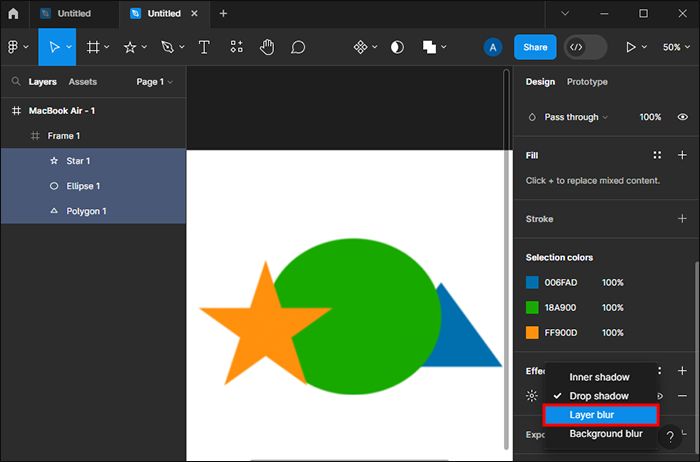This screenshot has height=462, width=700.
Task: Add a stroke with plus icon
Action: (682, 218)
